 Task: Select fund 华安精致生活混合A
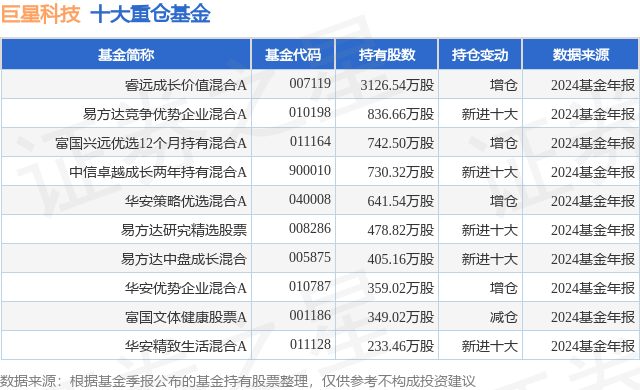pyautogui.click(x=186, y=346)
